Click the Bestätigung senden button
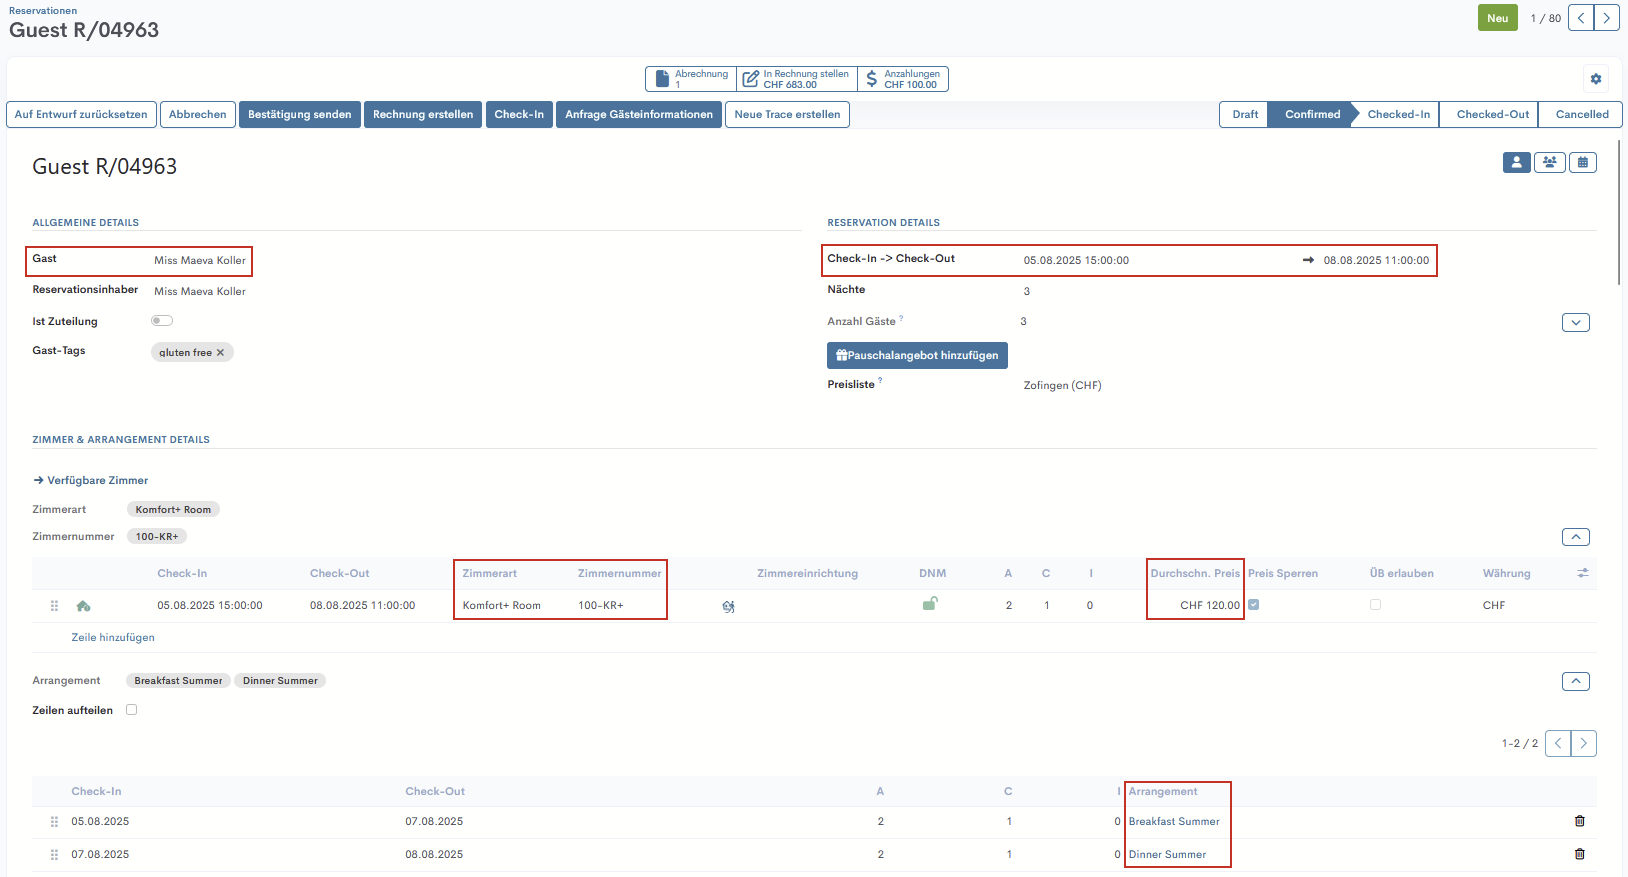This screenshot has width=1628, height=877. coord(299,114)
